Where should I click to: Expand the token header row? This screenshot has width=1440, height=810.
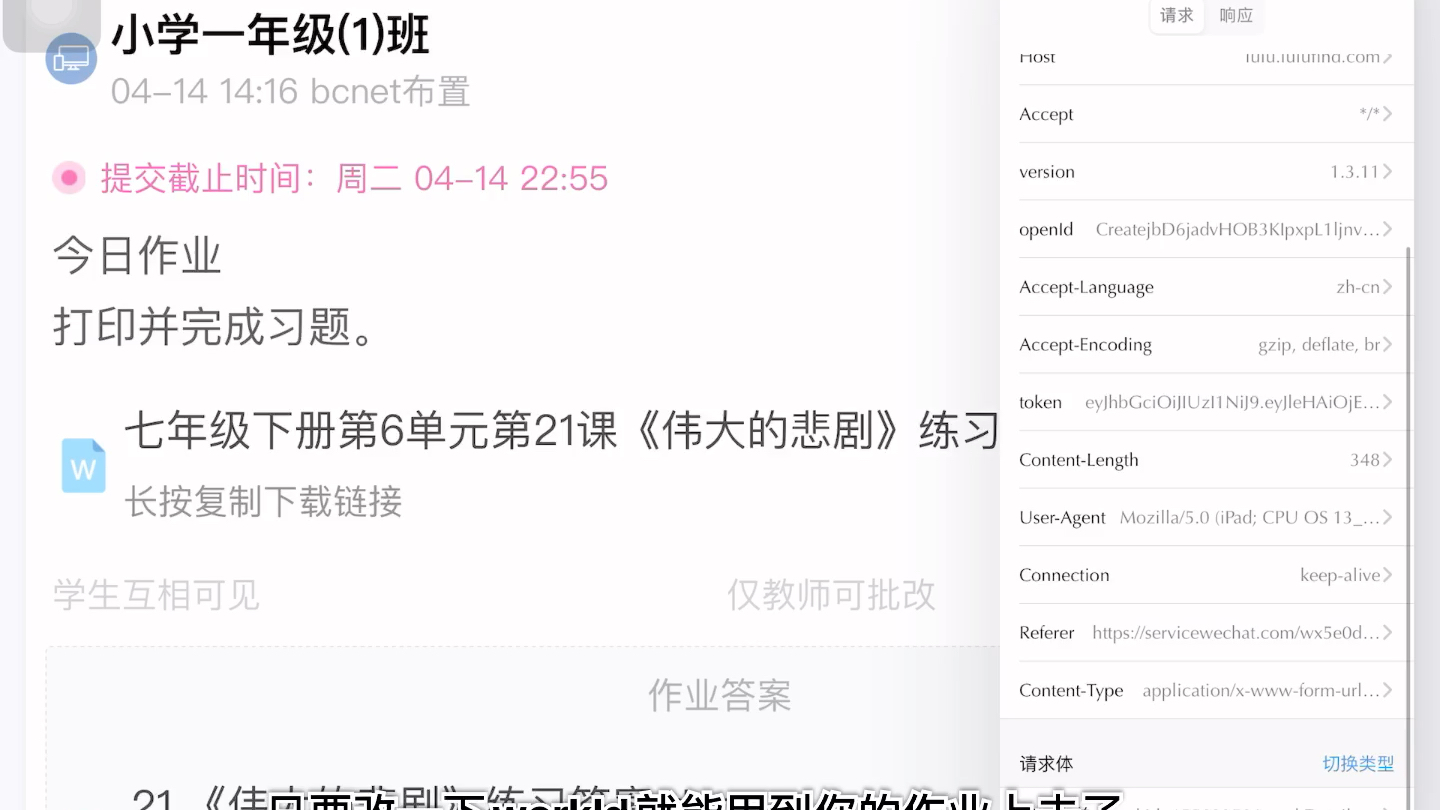pyautogui.click(x=1206, y=402)
